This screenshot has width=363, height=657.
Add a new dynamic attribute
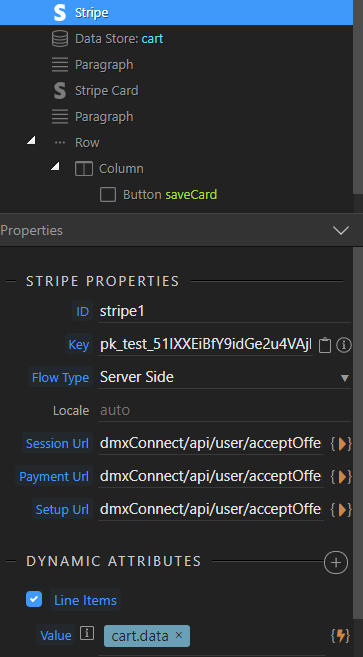pyautogui.click(x=336, y=562)
